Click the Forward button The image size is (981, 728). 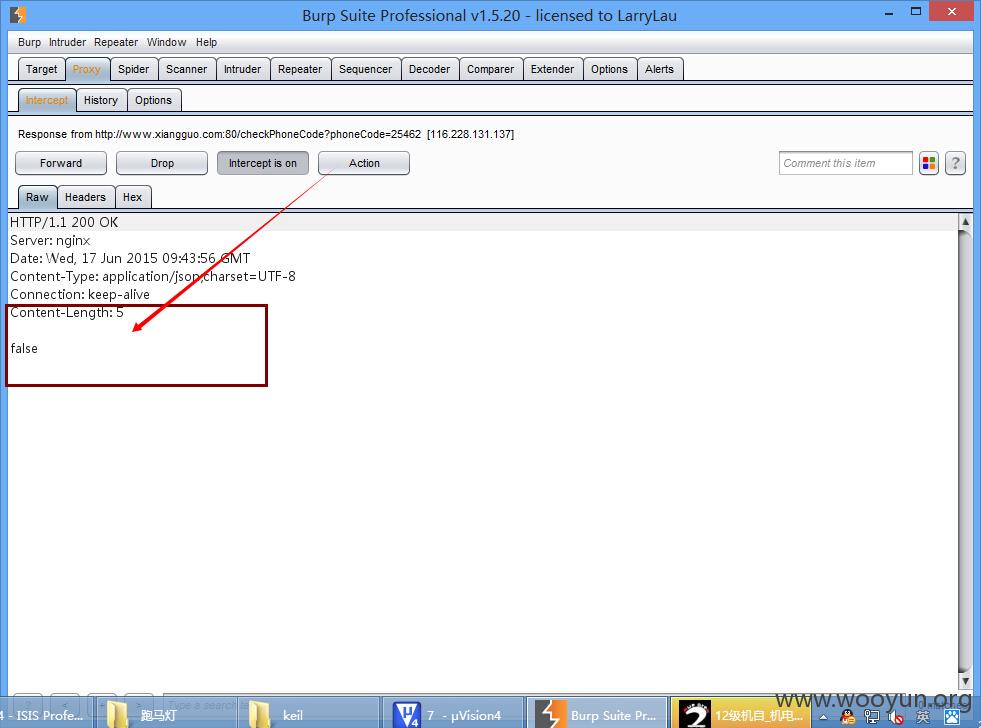(x=61, y=163)
